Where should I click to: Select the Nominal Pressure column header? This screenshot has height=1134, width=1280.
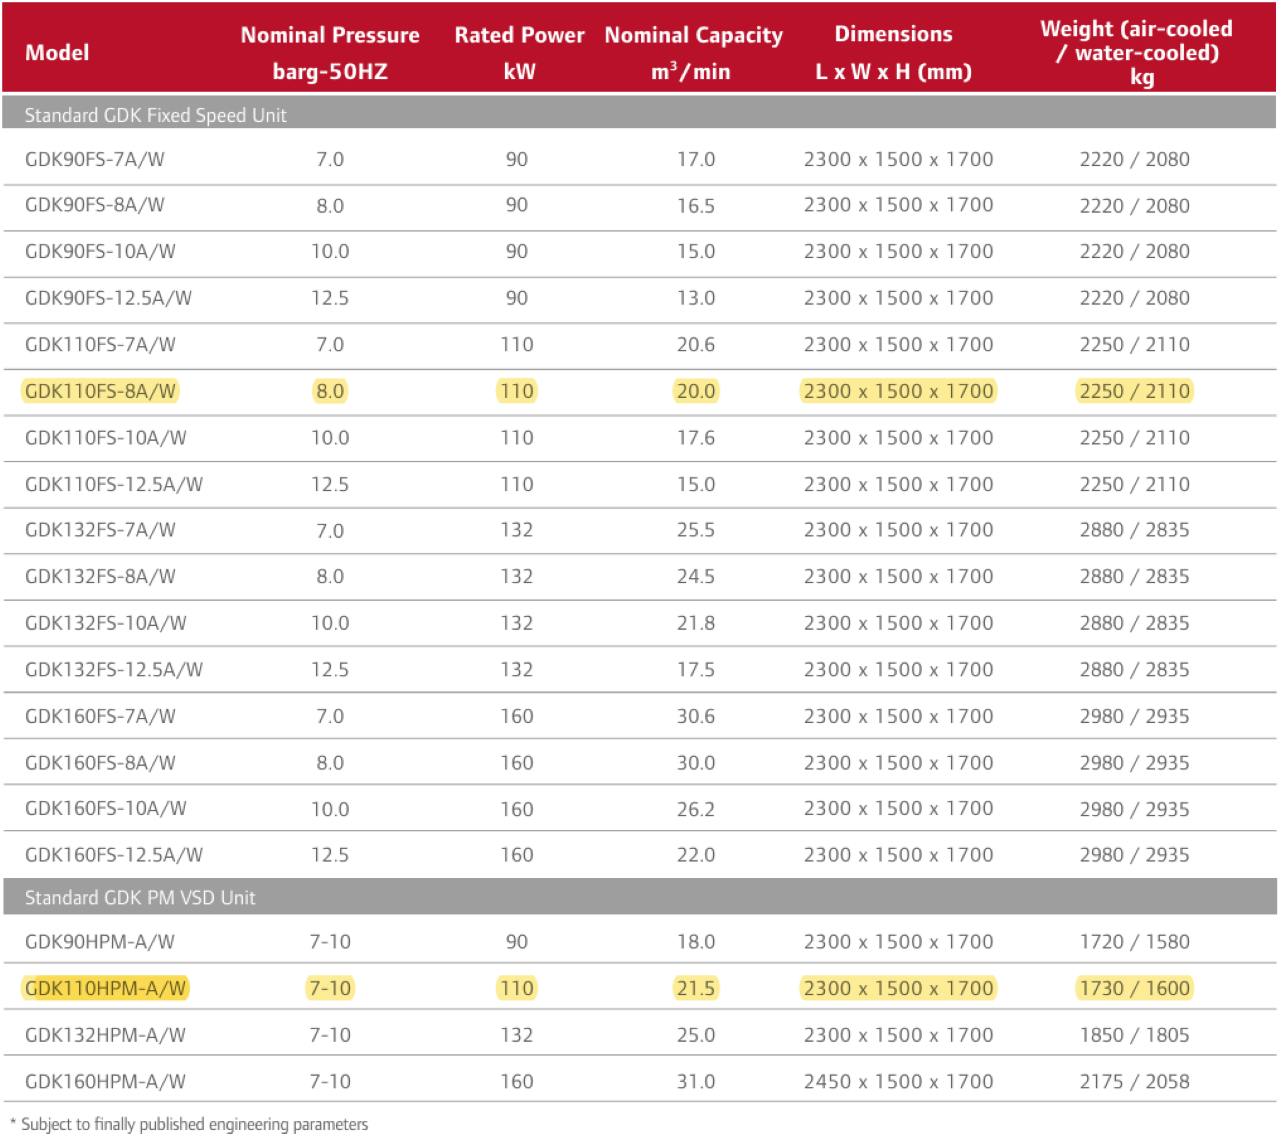point(330,53)
